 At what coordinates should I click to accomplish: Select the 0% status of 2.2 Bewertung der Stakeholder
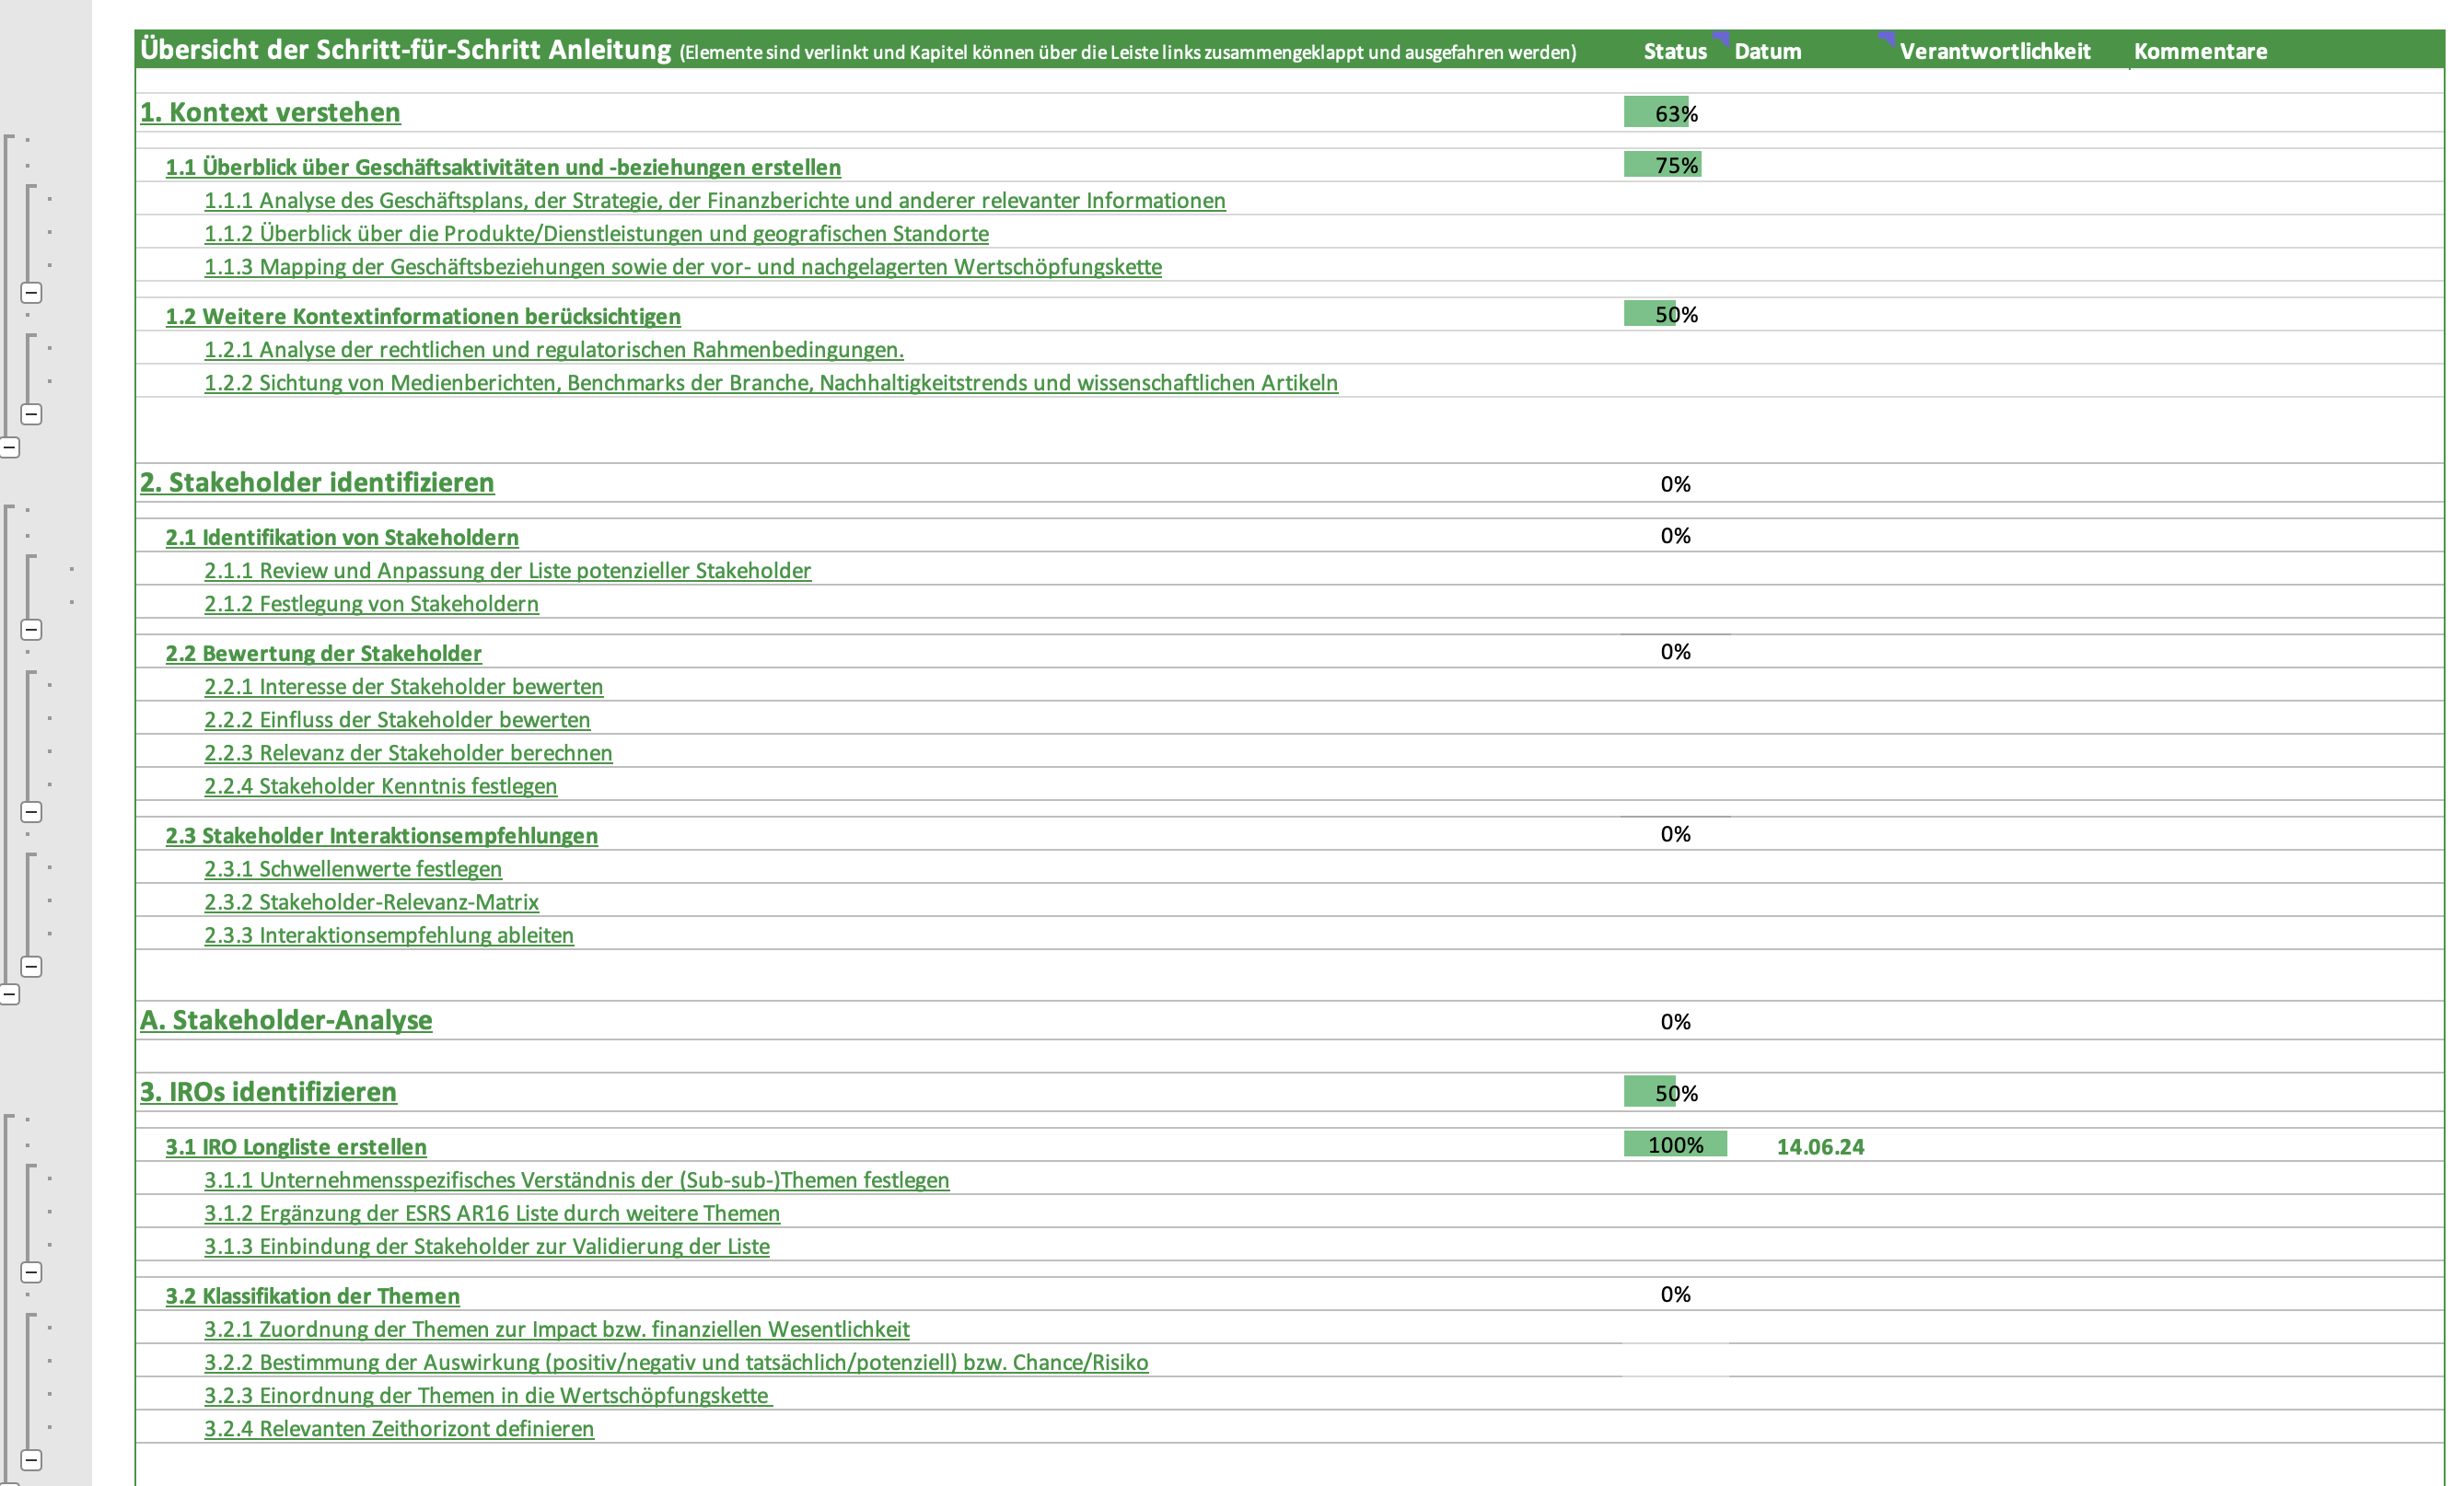click(x=1676, y=651)
